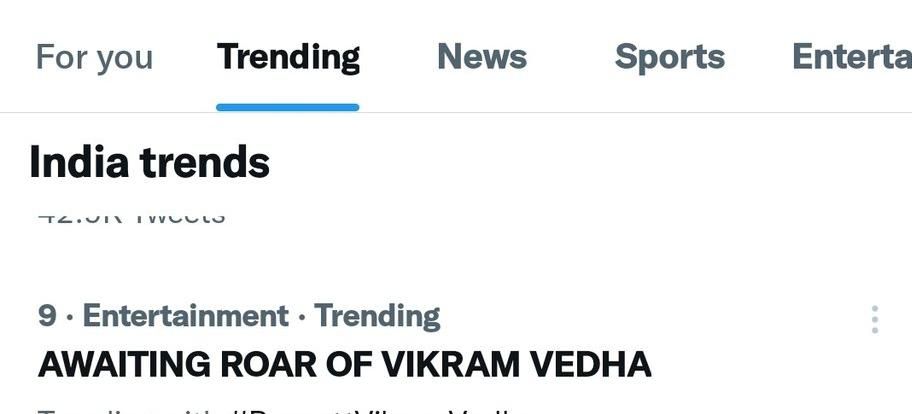Open the News tab

481,57
